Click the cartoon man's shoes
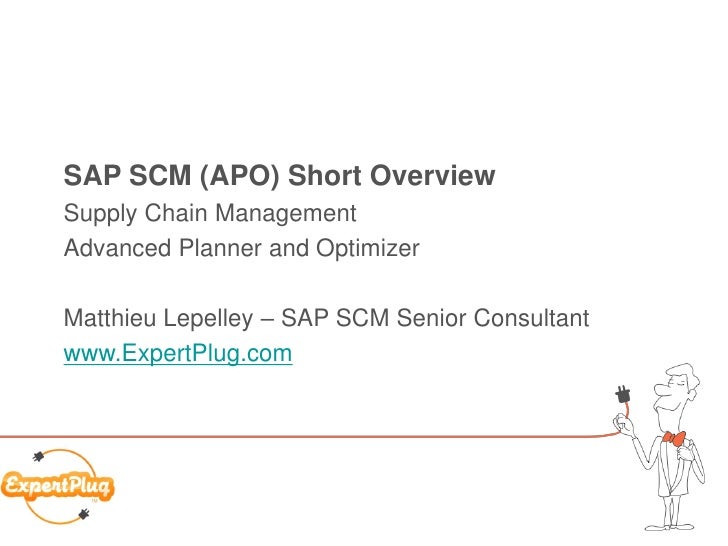The height and width of the screenshot is (546, 728). pyautogui.click(x=670, y=526)
